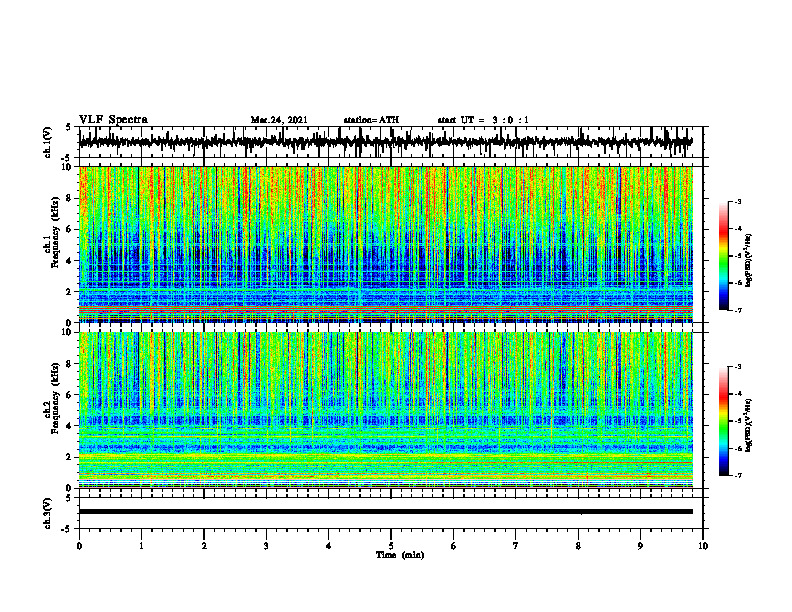The width and height of the screenshot is (792, 612).
Task: Click the ch.1 spectrogram panel
Action: [385, 244]
